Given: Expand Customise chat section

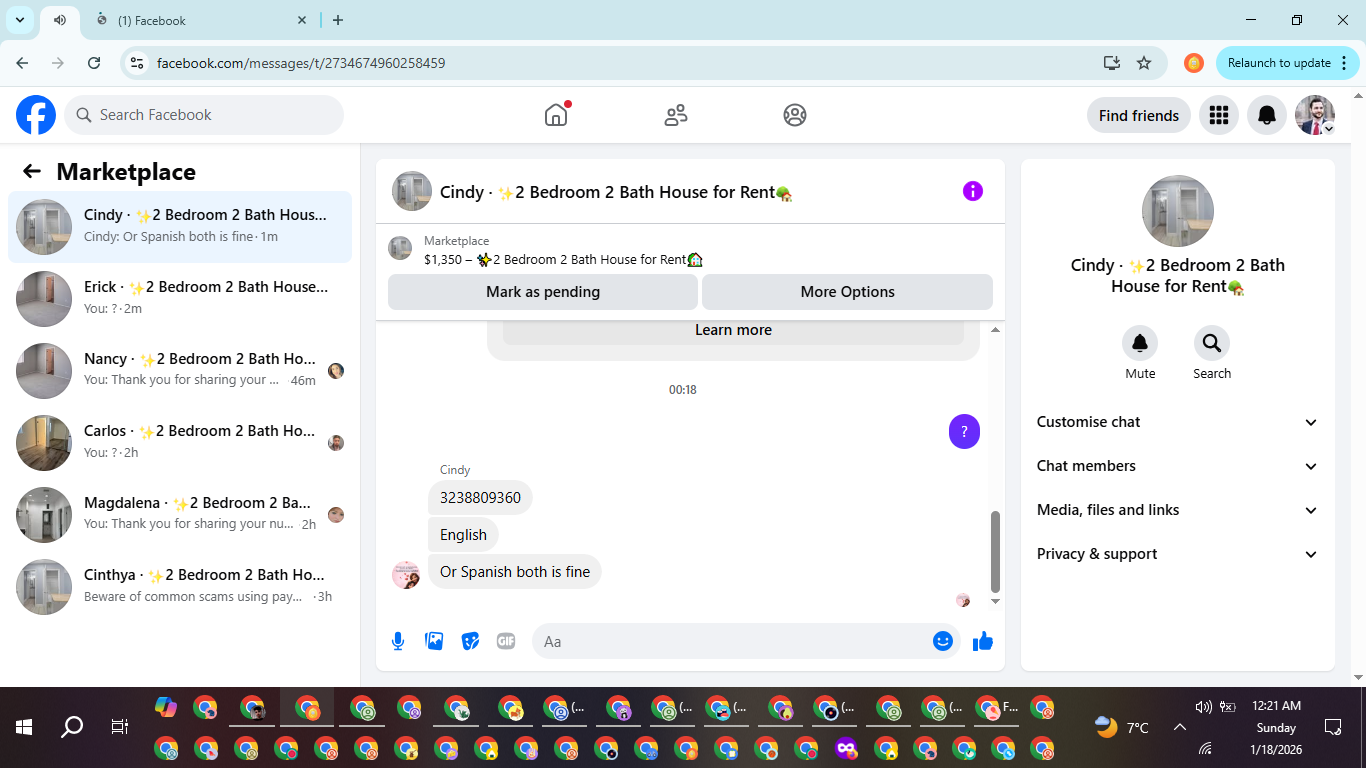Looking at the screenshot, I should pyautogui.click(x=1178, y=422).
